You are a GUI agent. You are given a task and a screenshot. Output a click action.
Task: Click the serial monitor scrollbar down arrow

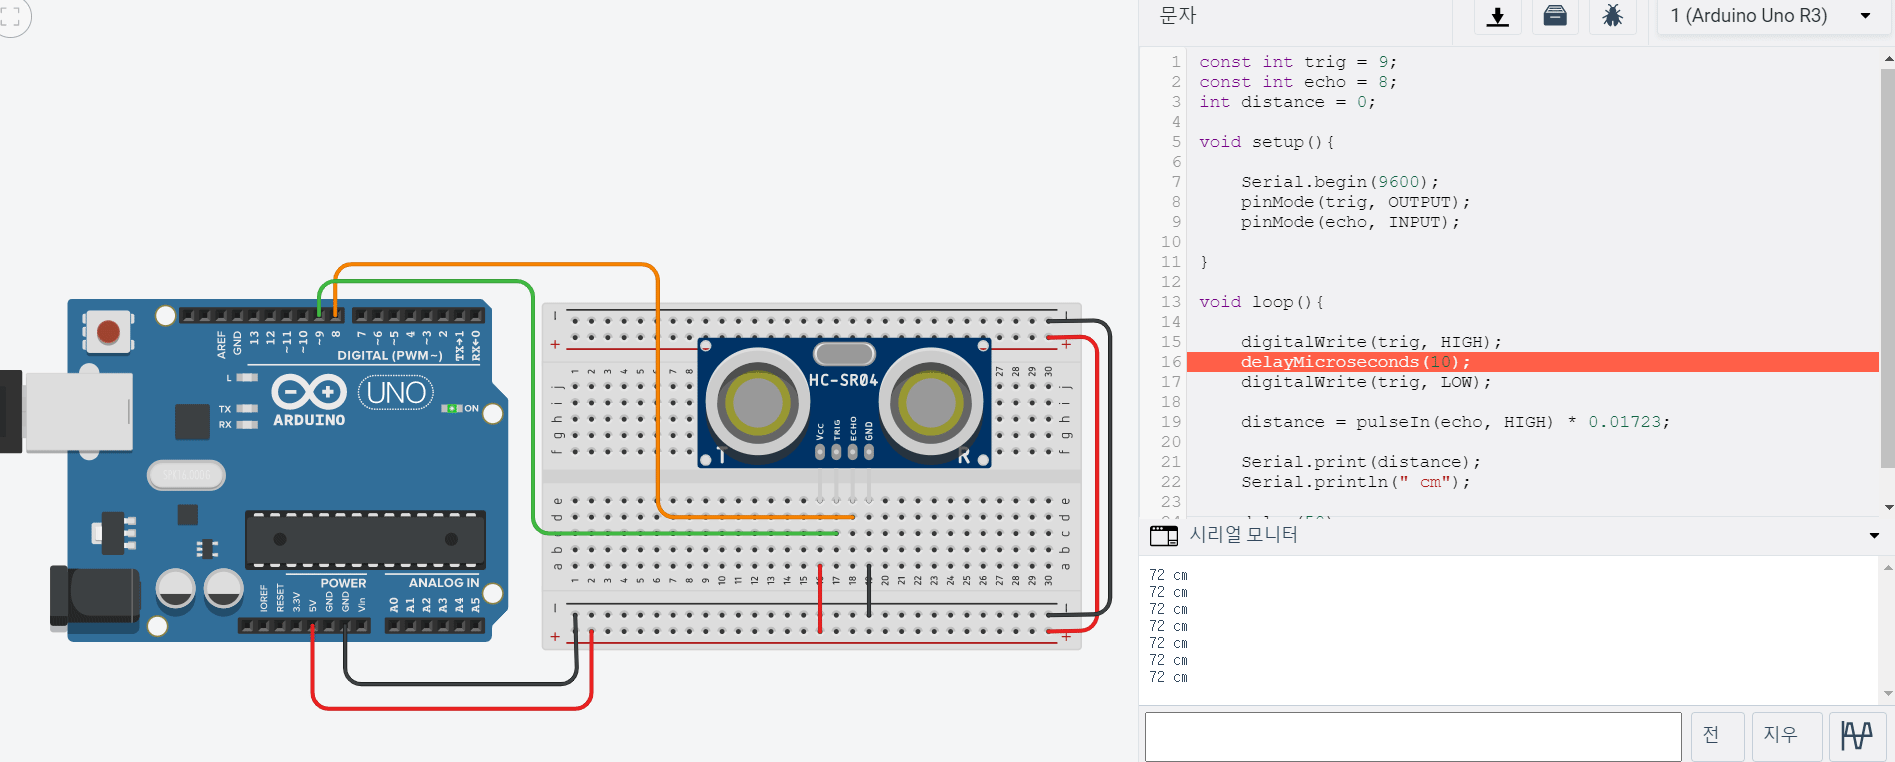(1887, 693)
